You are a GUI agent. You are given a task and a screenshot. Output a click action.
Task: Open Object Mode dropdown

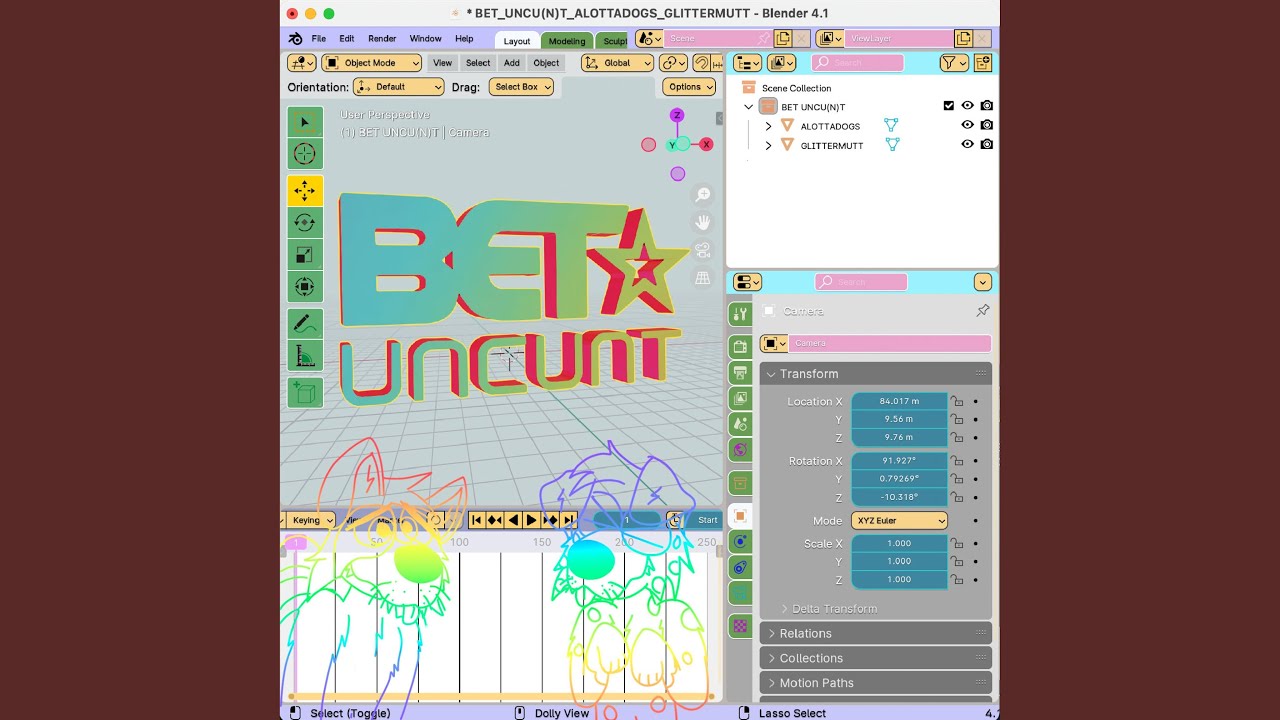click(372, 63)
